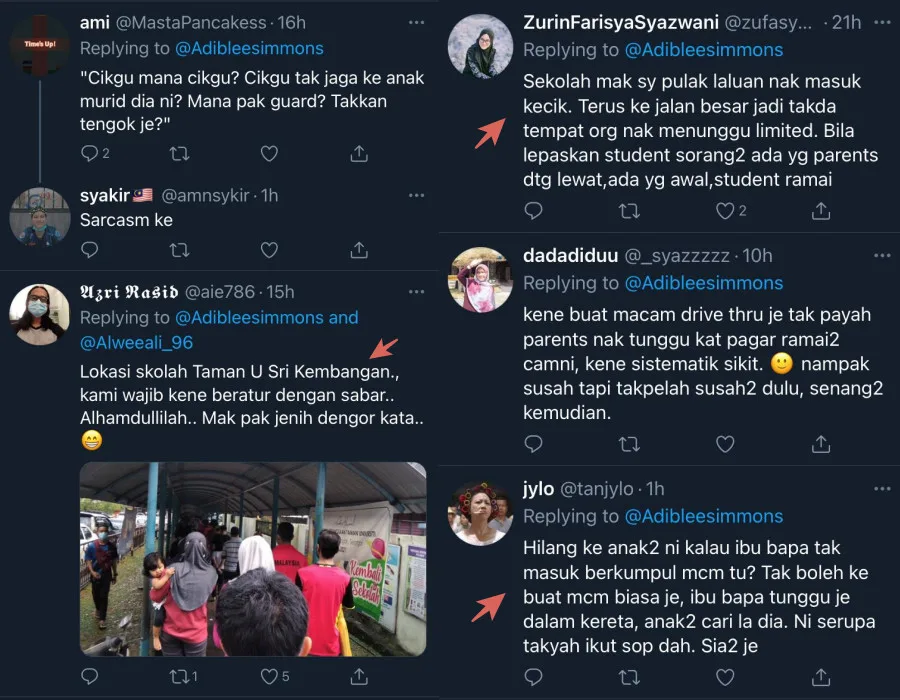Image resolution: width=900 pixels, height=700 pixels.
Task: Open @Adibleesimmons link in ami's reply
Action: click(249, 48)
